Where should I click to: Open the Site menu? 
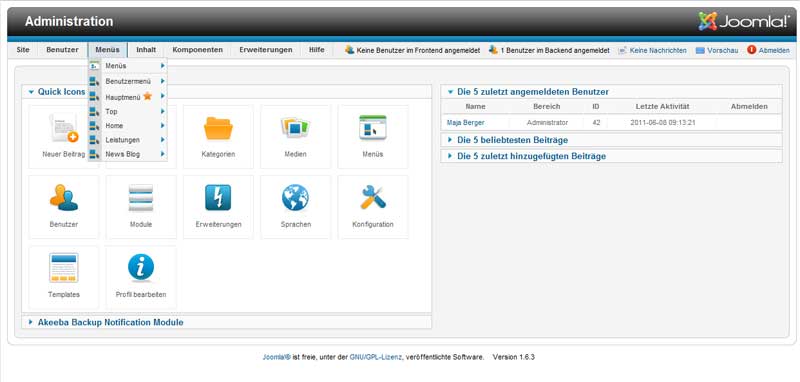coord(23,50)
